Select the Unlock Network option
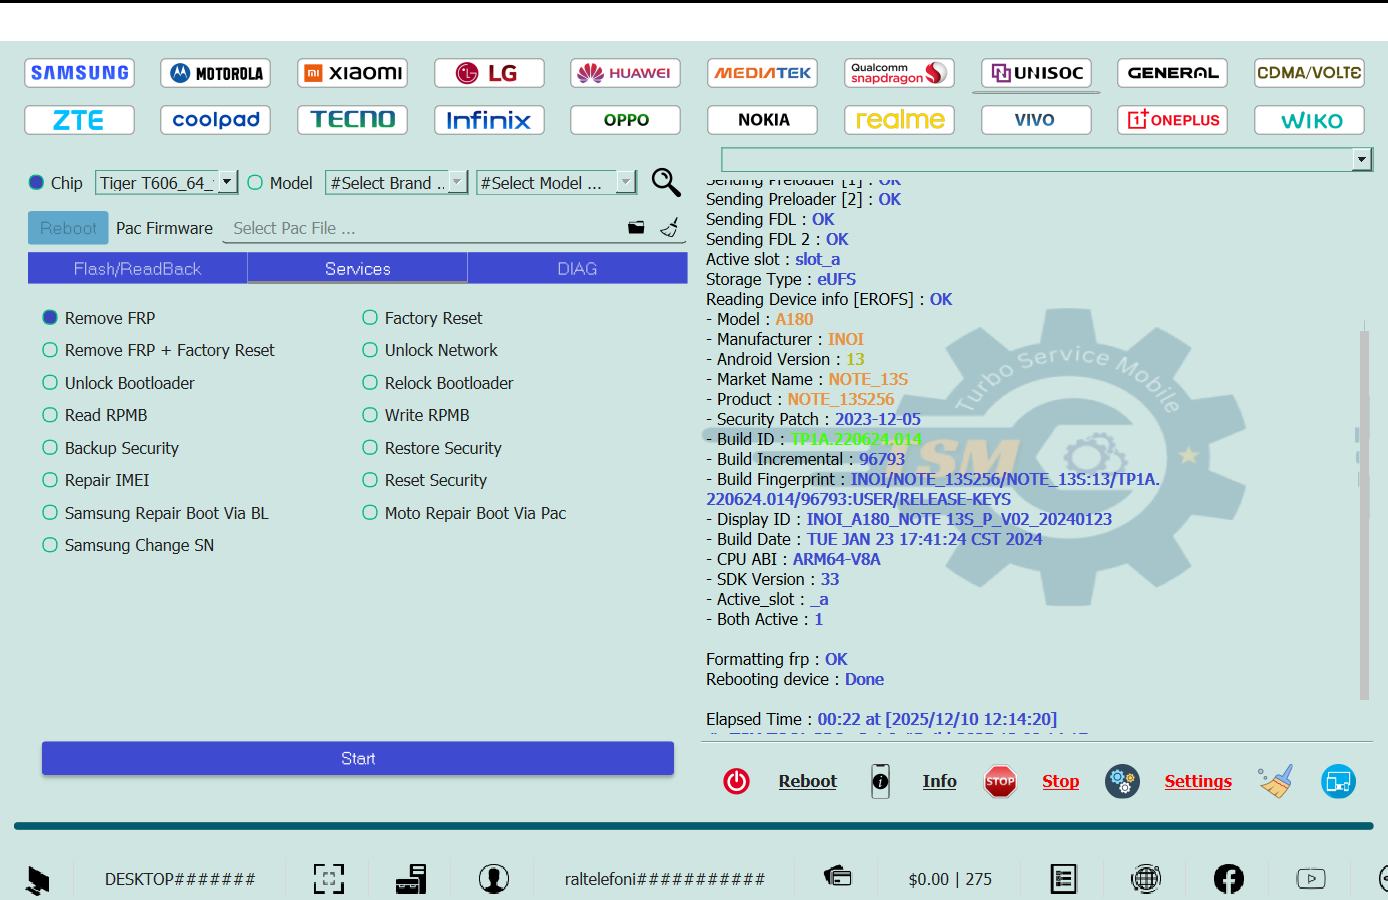 430,350
